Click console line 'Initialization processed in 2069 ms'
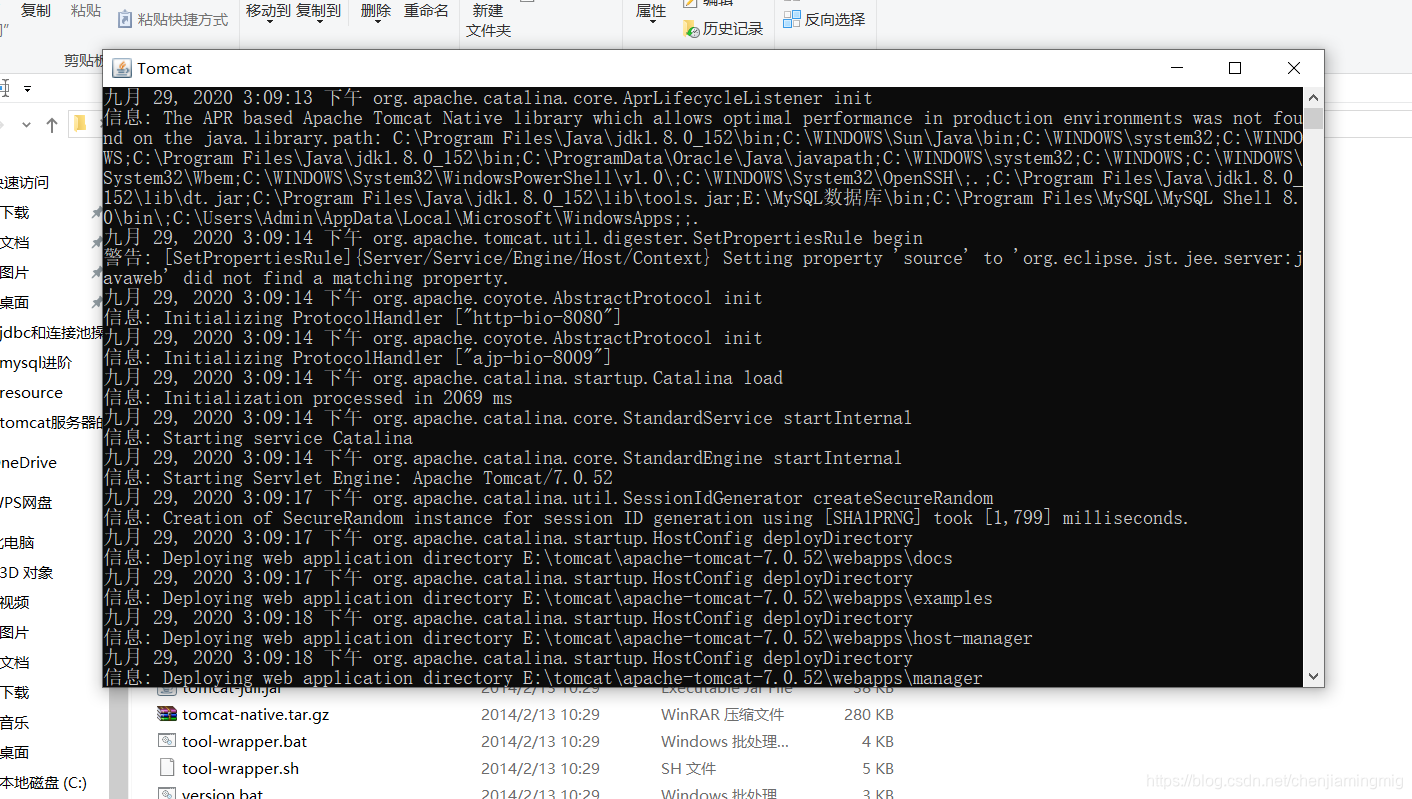The height and width of the screenshot is (799, 1412). pyautogui.click(x=308, y=398)
